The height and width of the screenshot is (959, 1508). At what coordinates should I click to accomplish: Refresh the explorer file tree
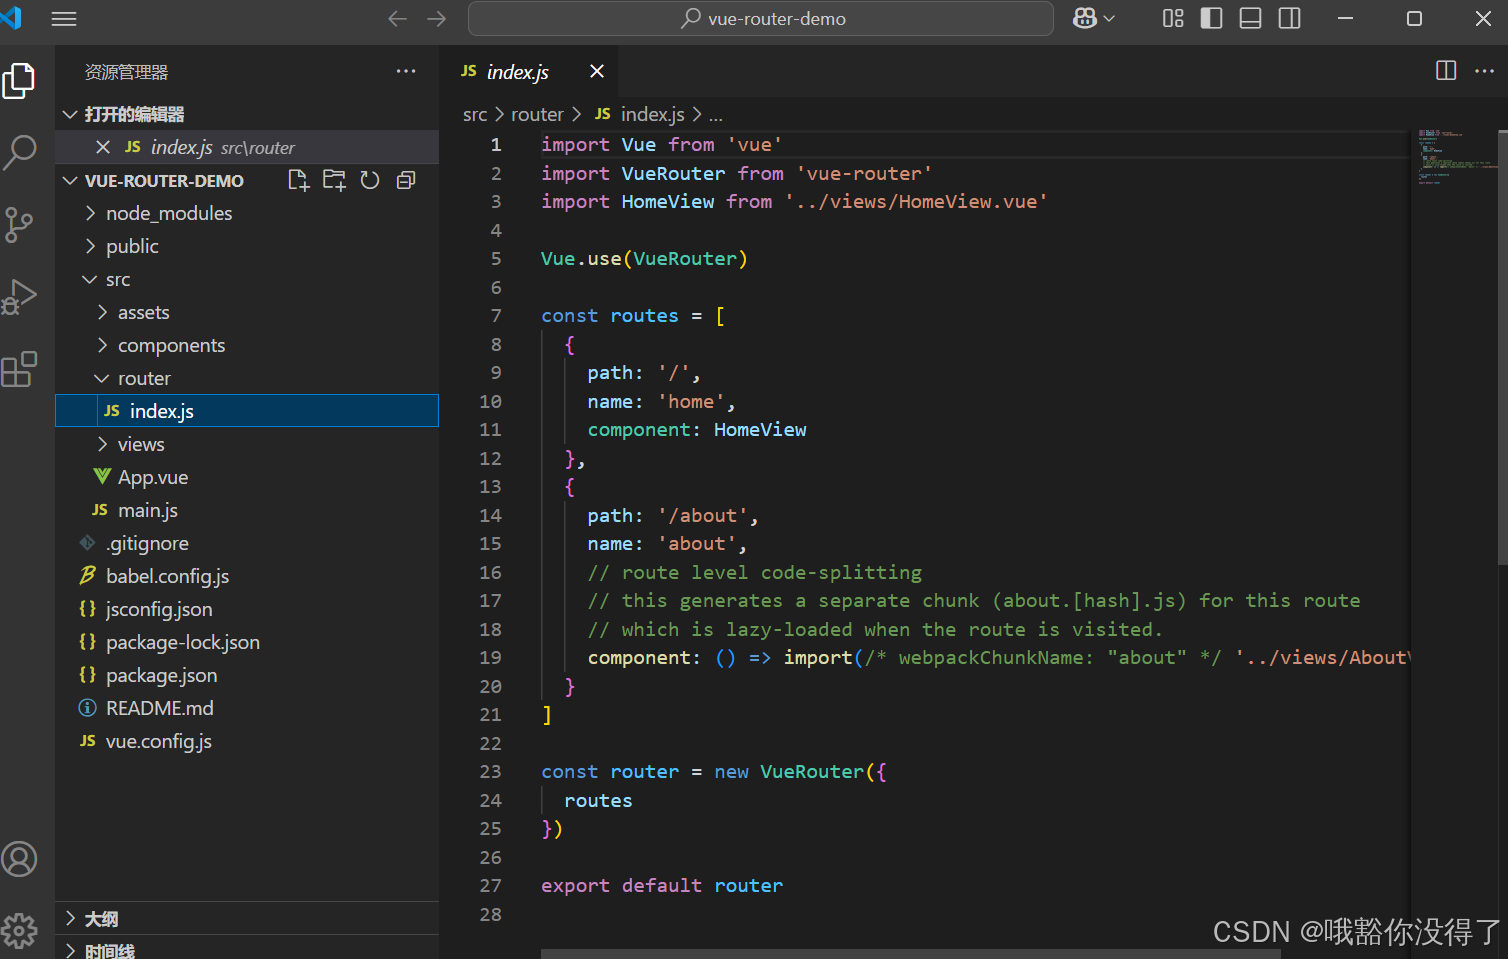click(x=370, y=180)
